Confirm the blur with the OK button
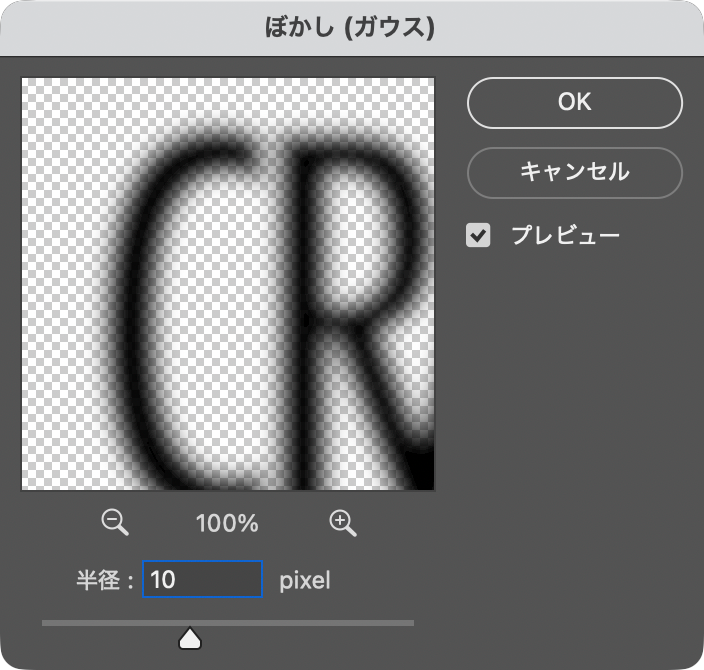 click(574, 102)
